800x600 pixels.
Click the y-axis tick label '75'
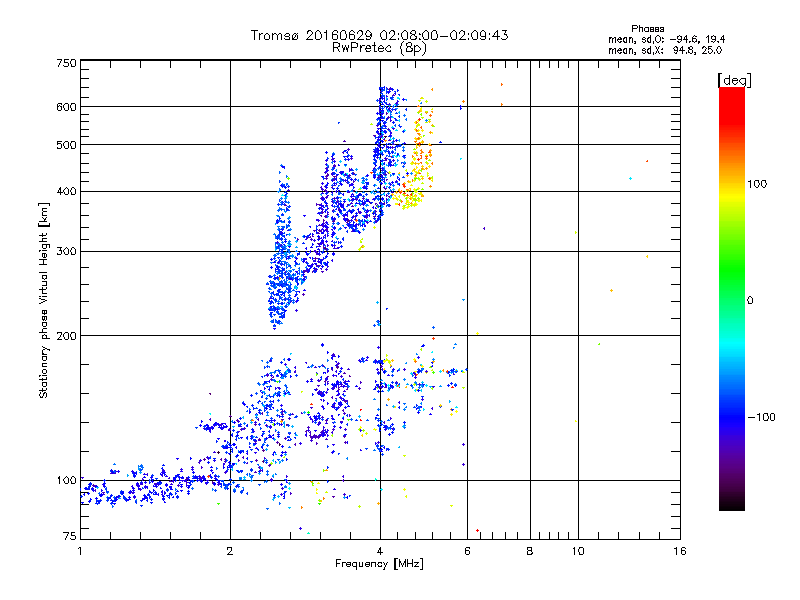click(x=70, y=536)
